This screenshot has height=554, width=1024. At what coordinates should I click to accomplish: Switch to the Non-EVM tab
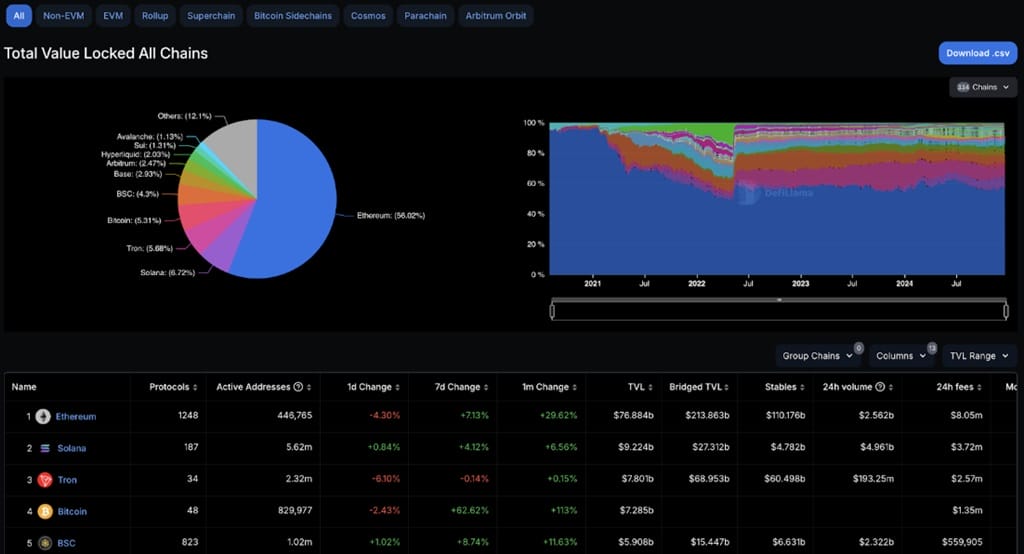(x=62, y=16)
